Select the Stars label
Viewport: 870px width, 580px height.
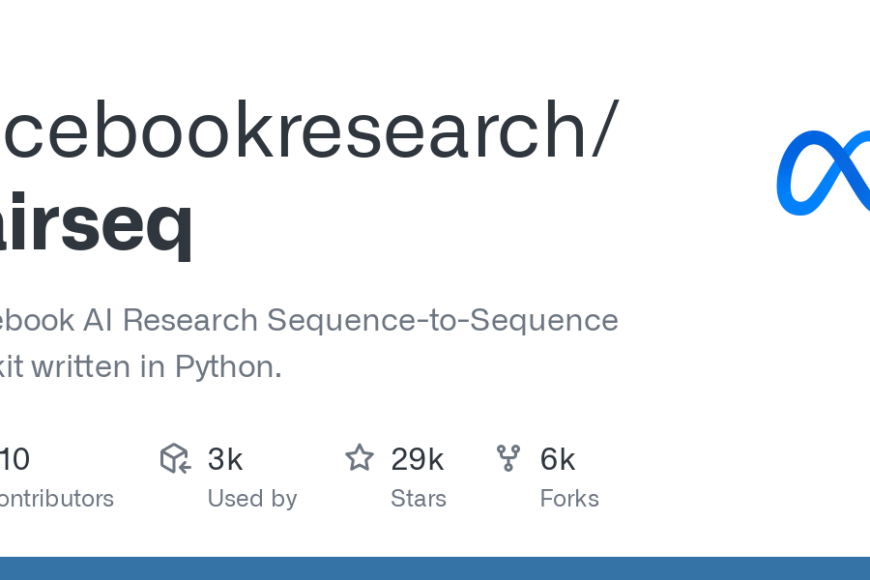[418, 498]
